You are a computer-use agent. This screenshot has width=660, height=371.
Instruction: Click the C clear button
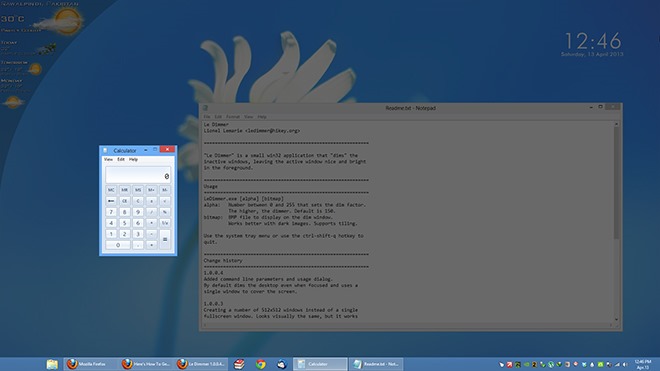(x=138, y=201)
